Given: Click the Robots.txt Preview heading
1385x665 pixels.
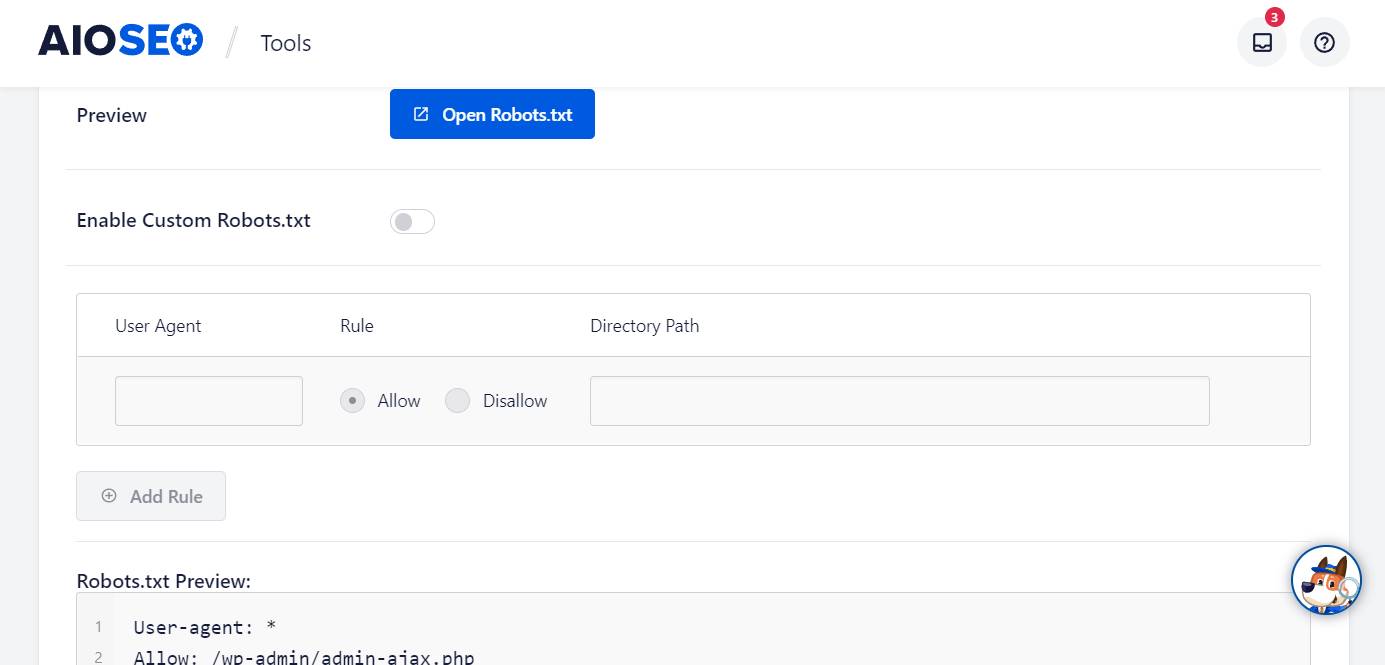Looking at the screenshot, I should 163,581.
